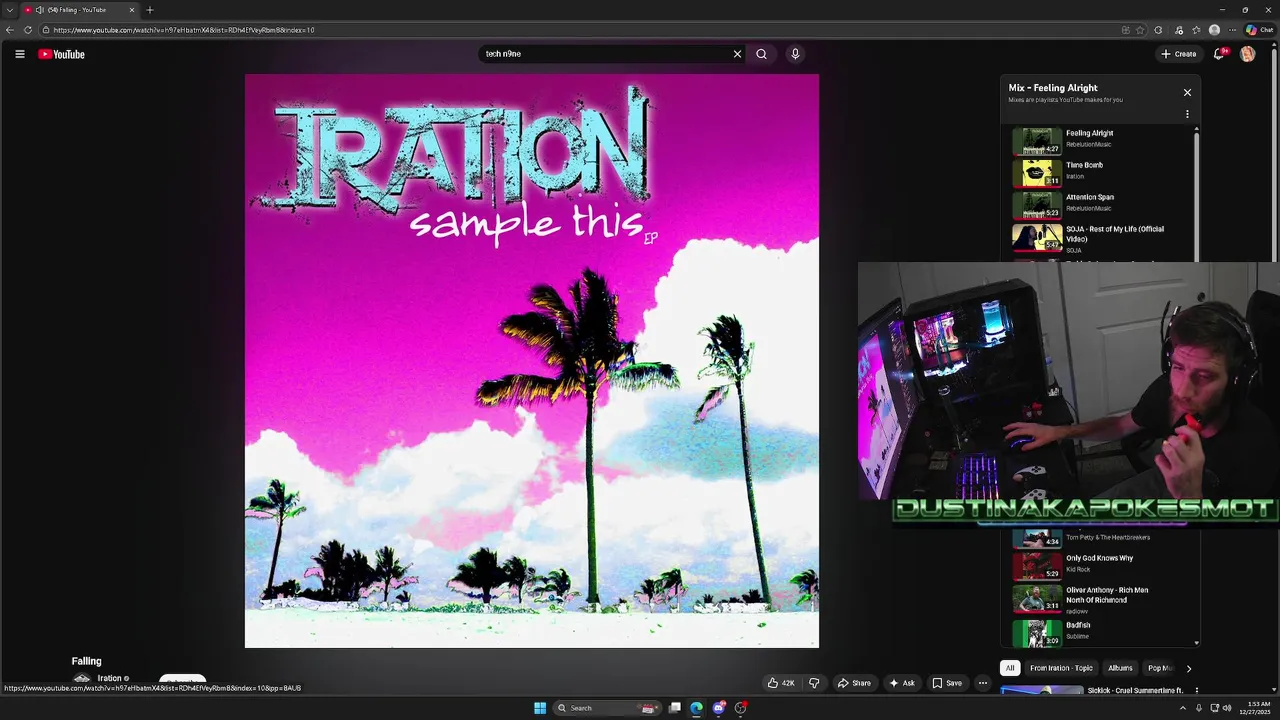This screenshot has height=720, width=1280.
Task: Play Time Bomb by Iration
Action: point(1100,172)
